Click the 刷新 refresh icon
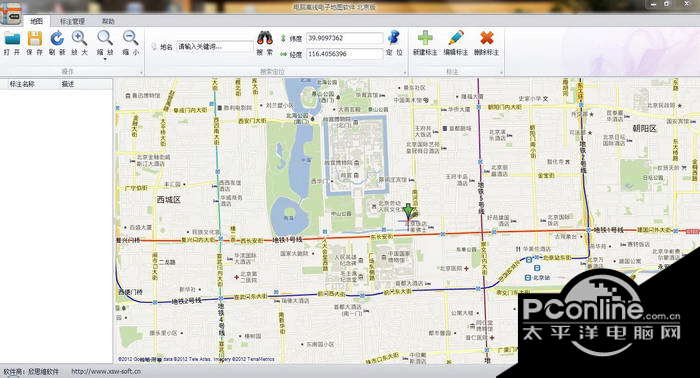 pos(57,39)
